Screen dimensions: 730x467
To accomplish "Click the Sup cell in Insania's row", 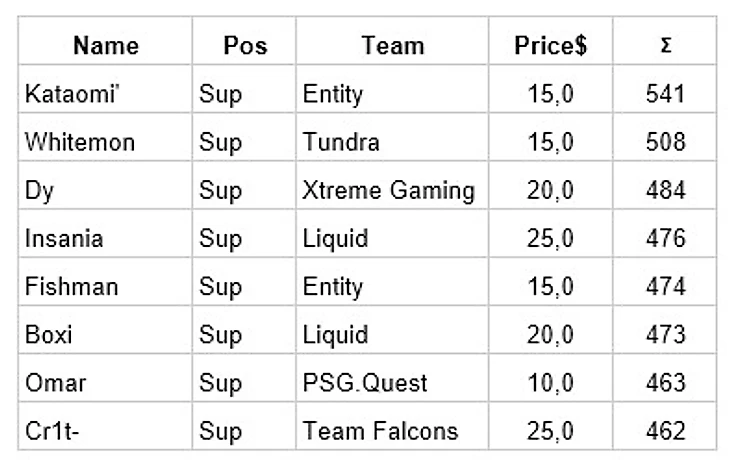I will (221, 238).
